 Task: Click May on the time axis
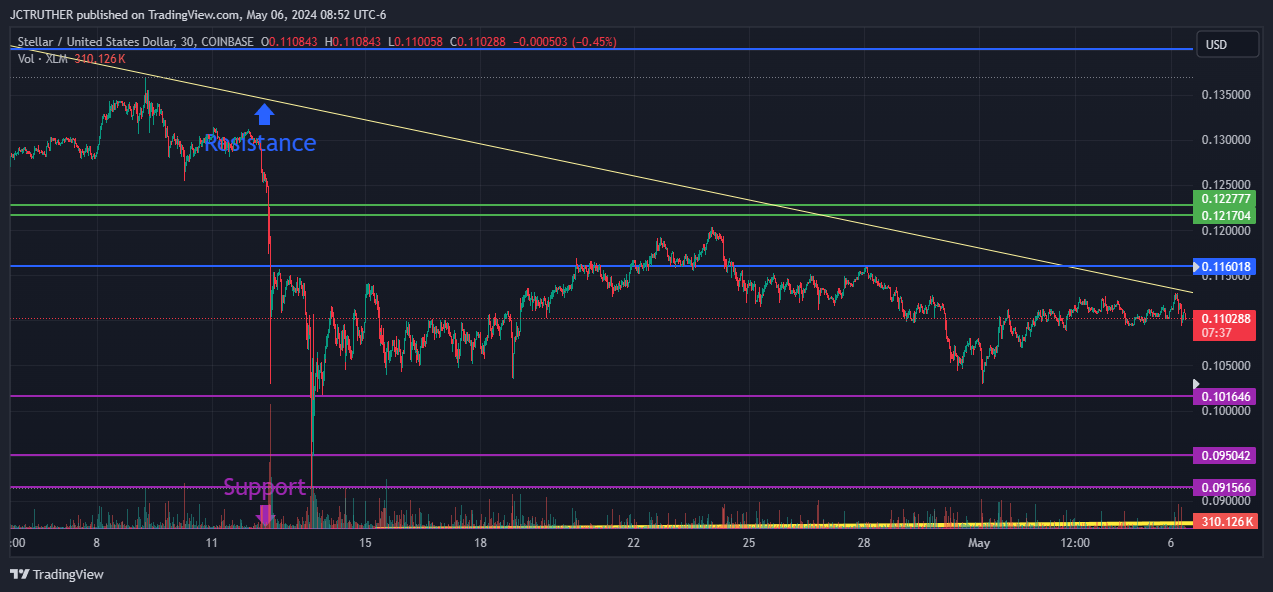coord(978,543)
